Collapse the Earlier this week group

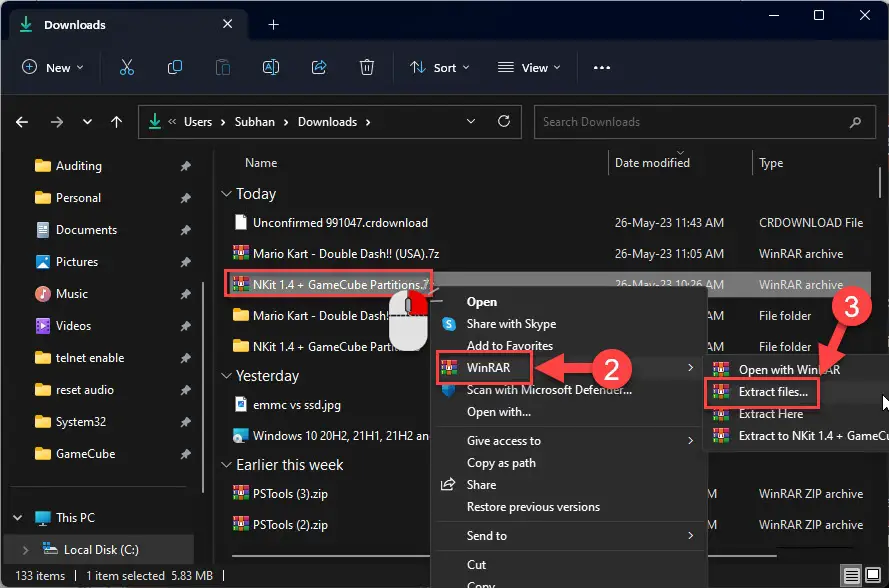[226, 465]
